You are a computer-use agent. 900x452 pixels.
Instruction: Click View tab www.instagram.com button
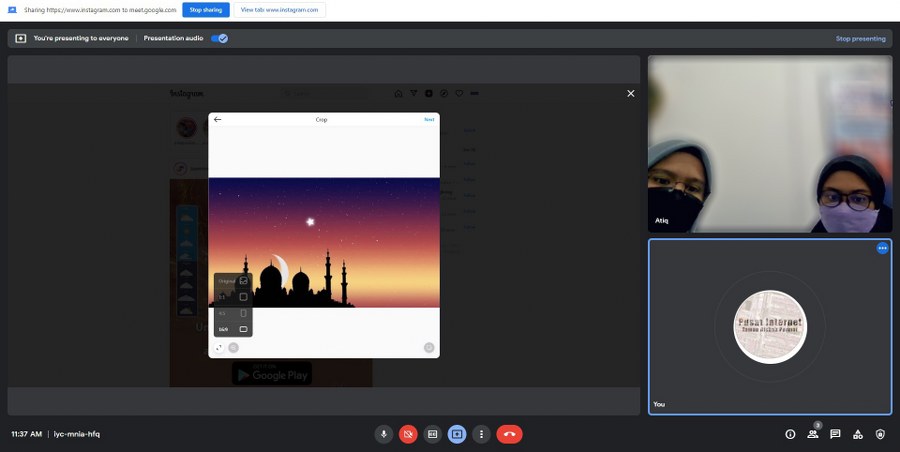(x=280, y=10)
